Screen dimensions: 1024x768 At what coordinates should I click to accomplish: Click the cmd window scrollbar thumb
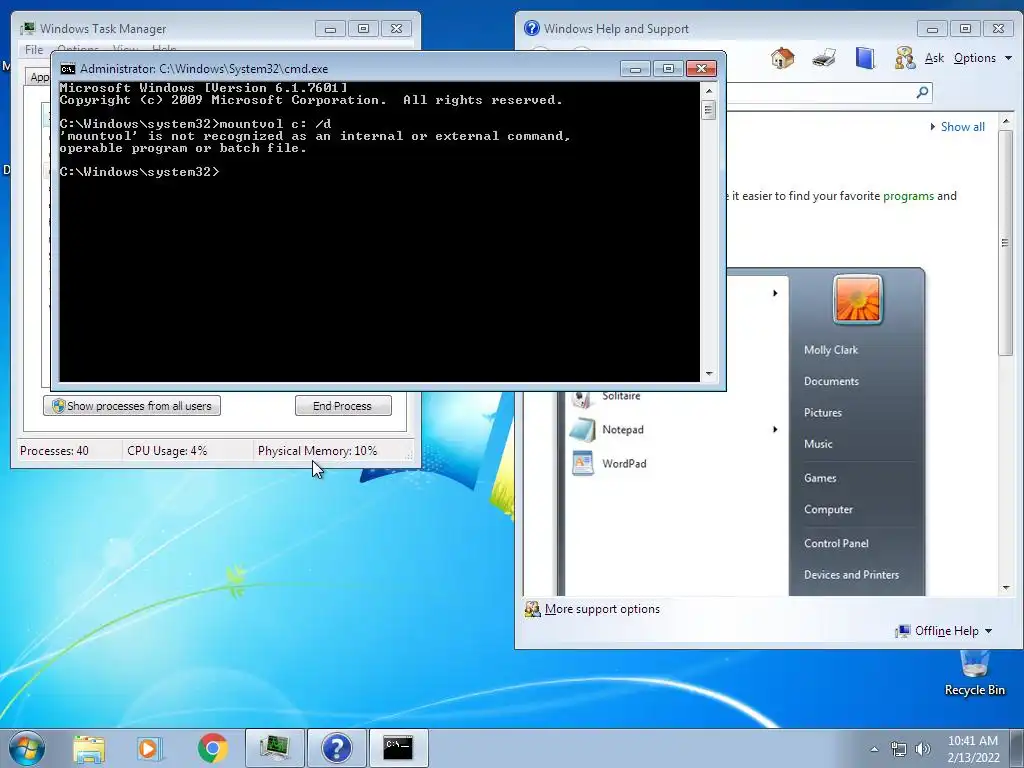709,110
